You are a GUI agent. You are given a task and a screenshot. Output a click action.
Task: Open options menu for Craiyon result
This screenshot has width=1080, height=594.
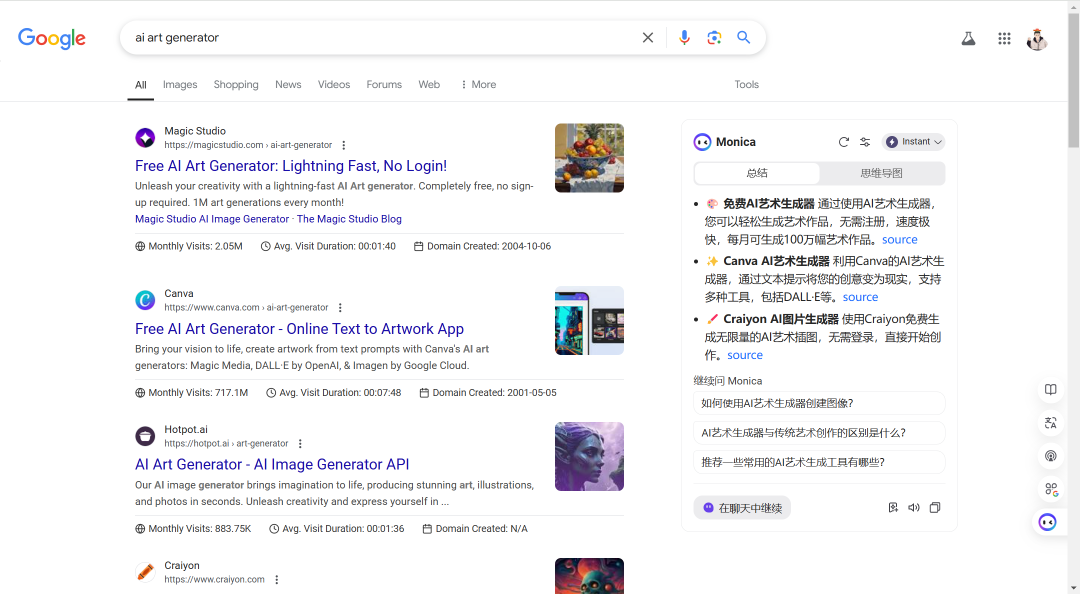277,580
